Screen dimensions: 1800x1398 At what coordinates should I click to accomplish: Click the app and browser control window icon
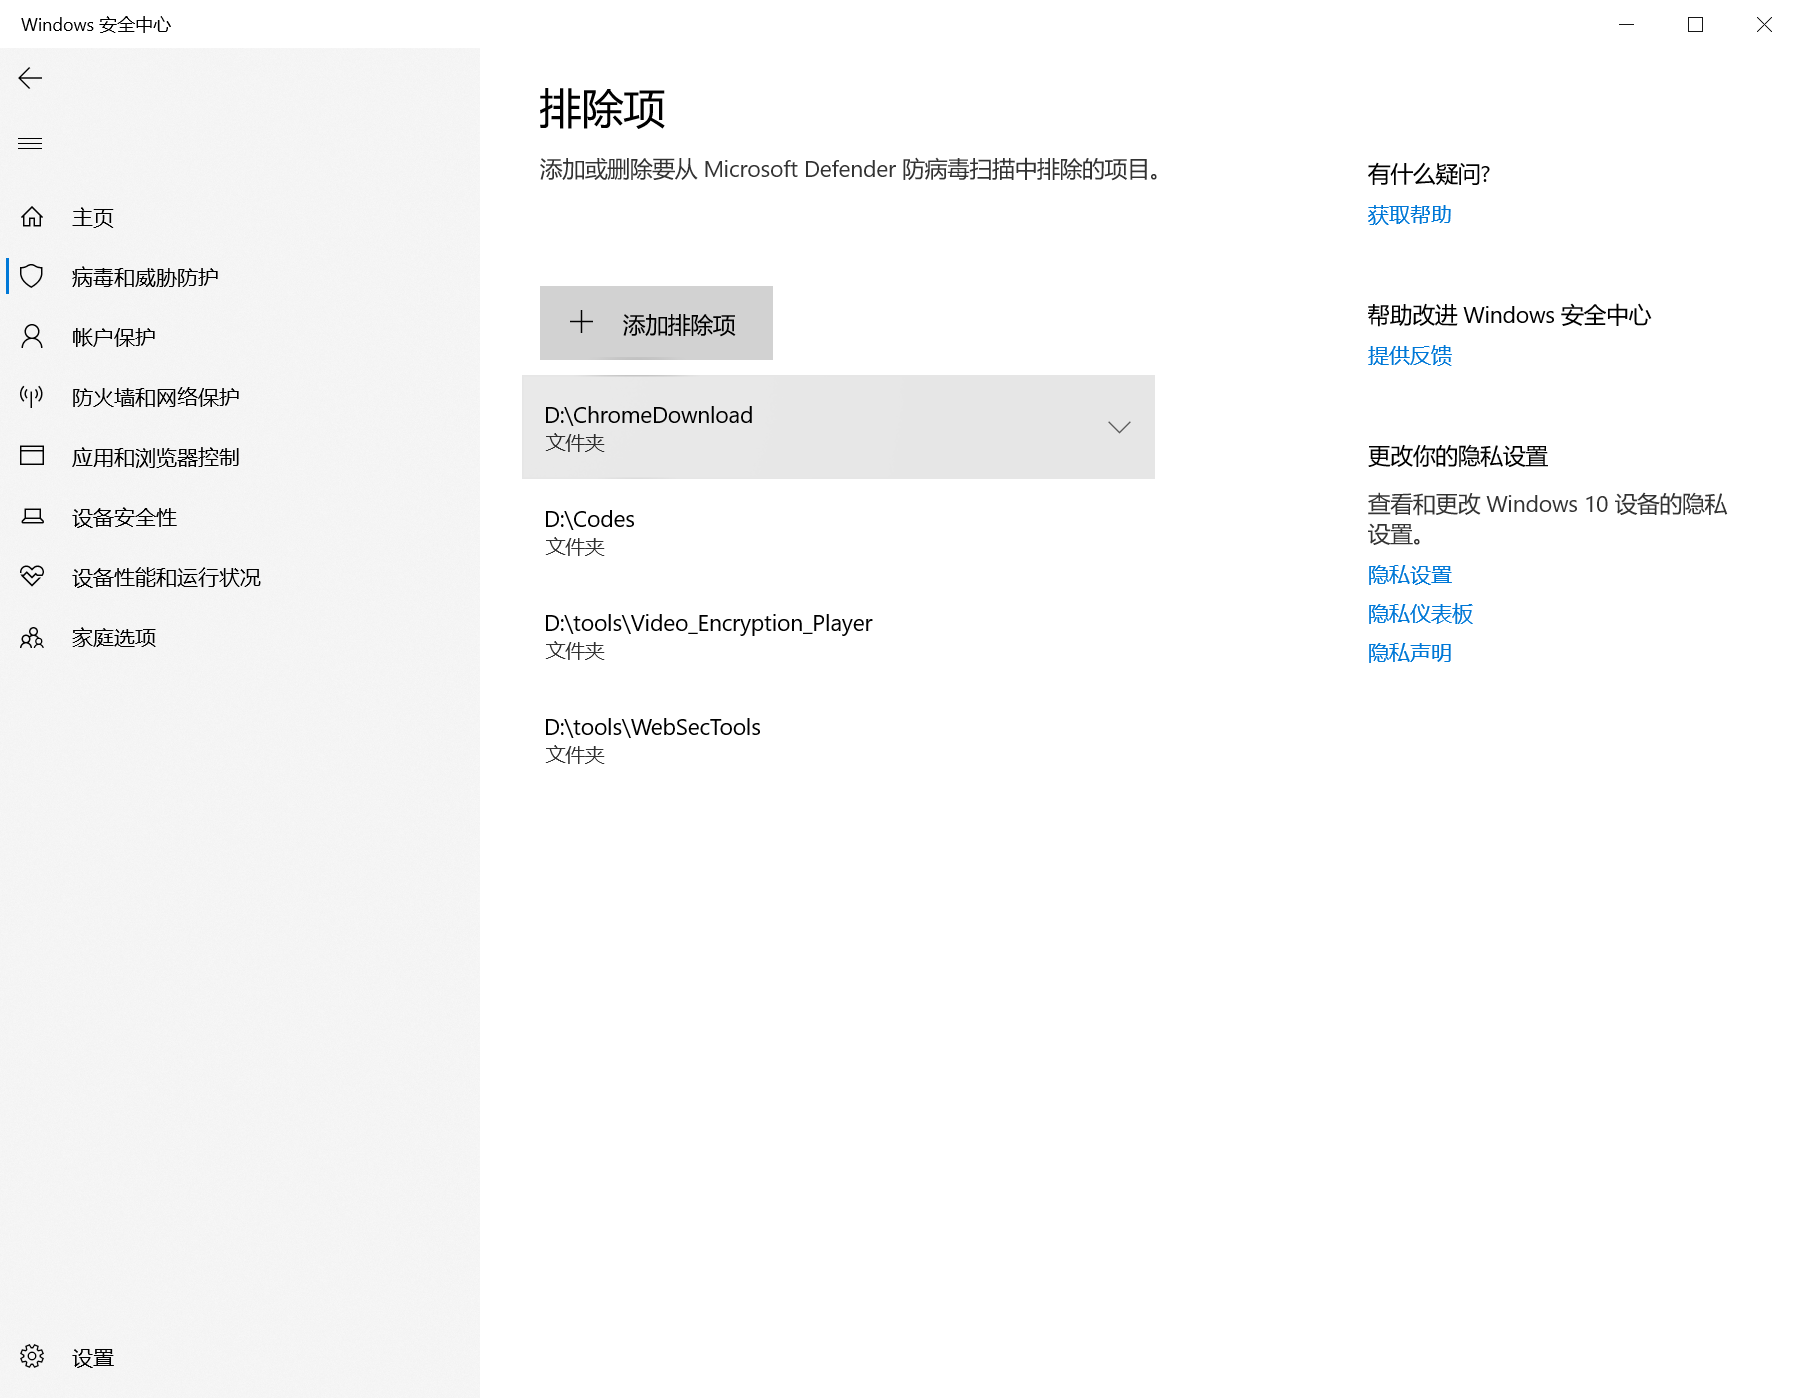coord(32,456)
